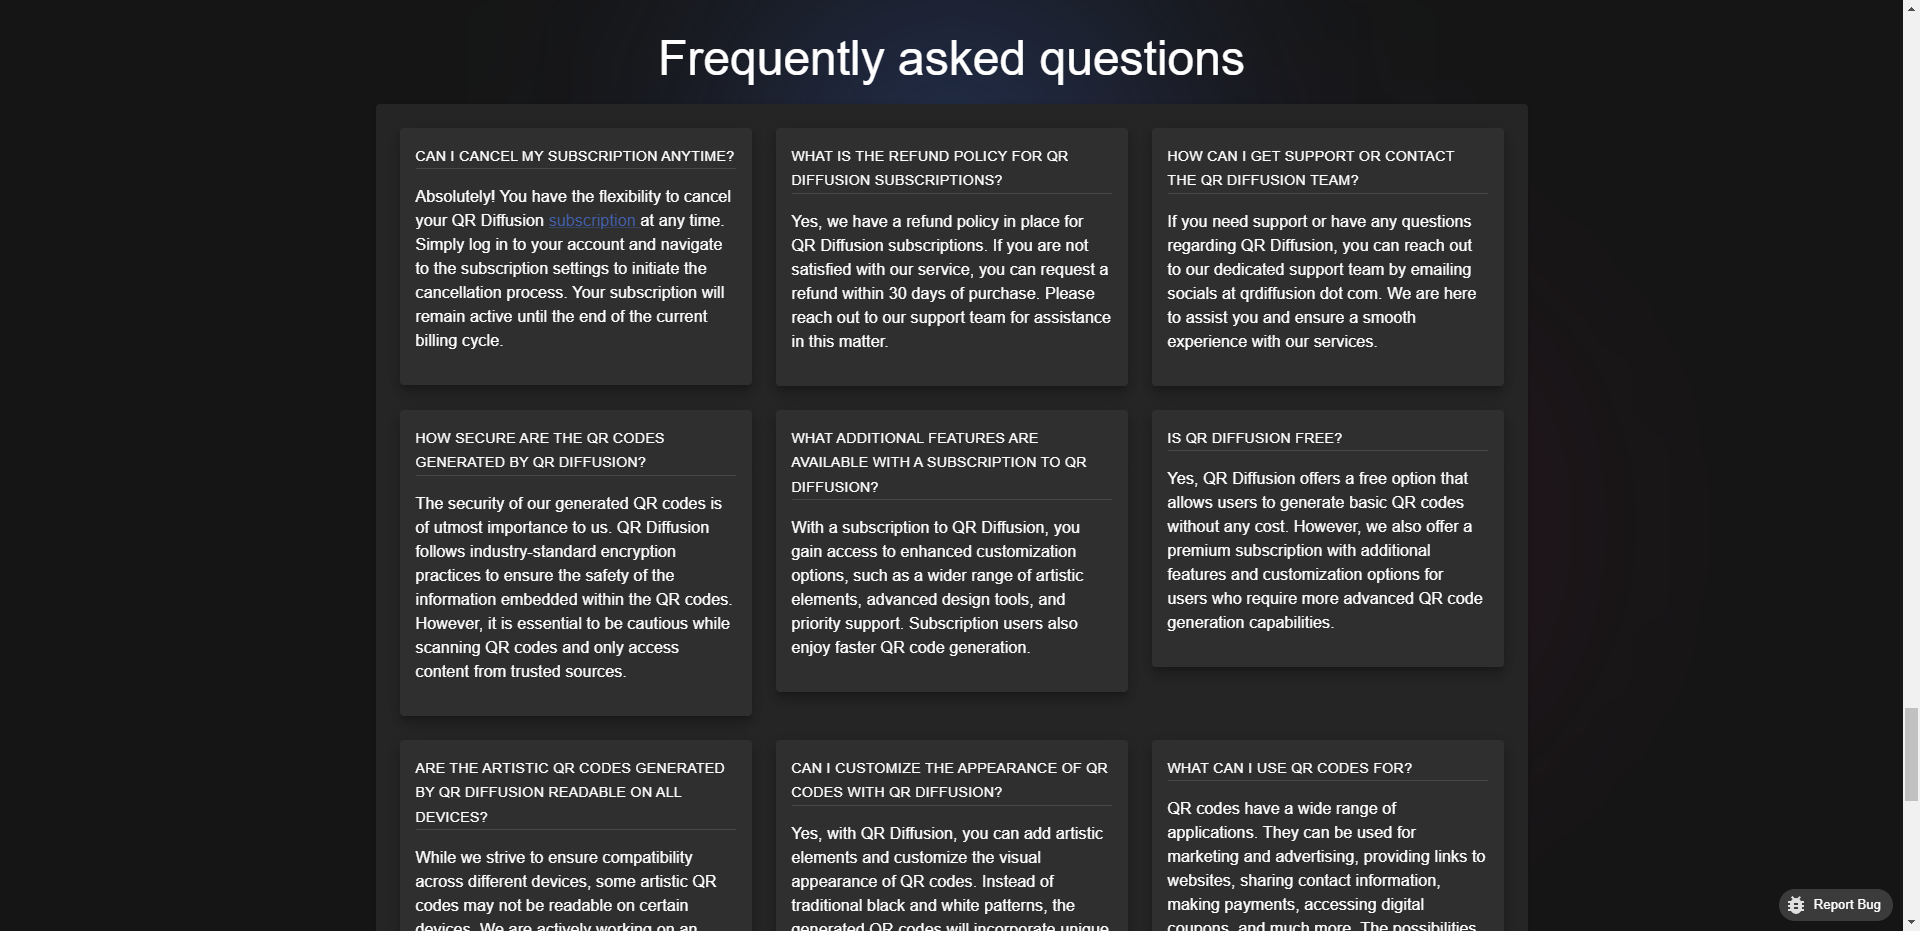Click the support or contact team question
Image resolution: width=1920 pixels, height=931 pixels.
1310,168
